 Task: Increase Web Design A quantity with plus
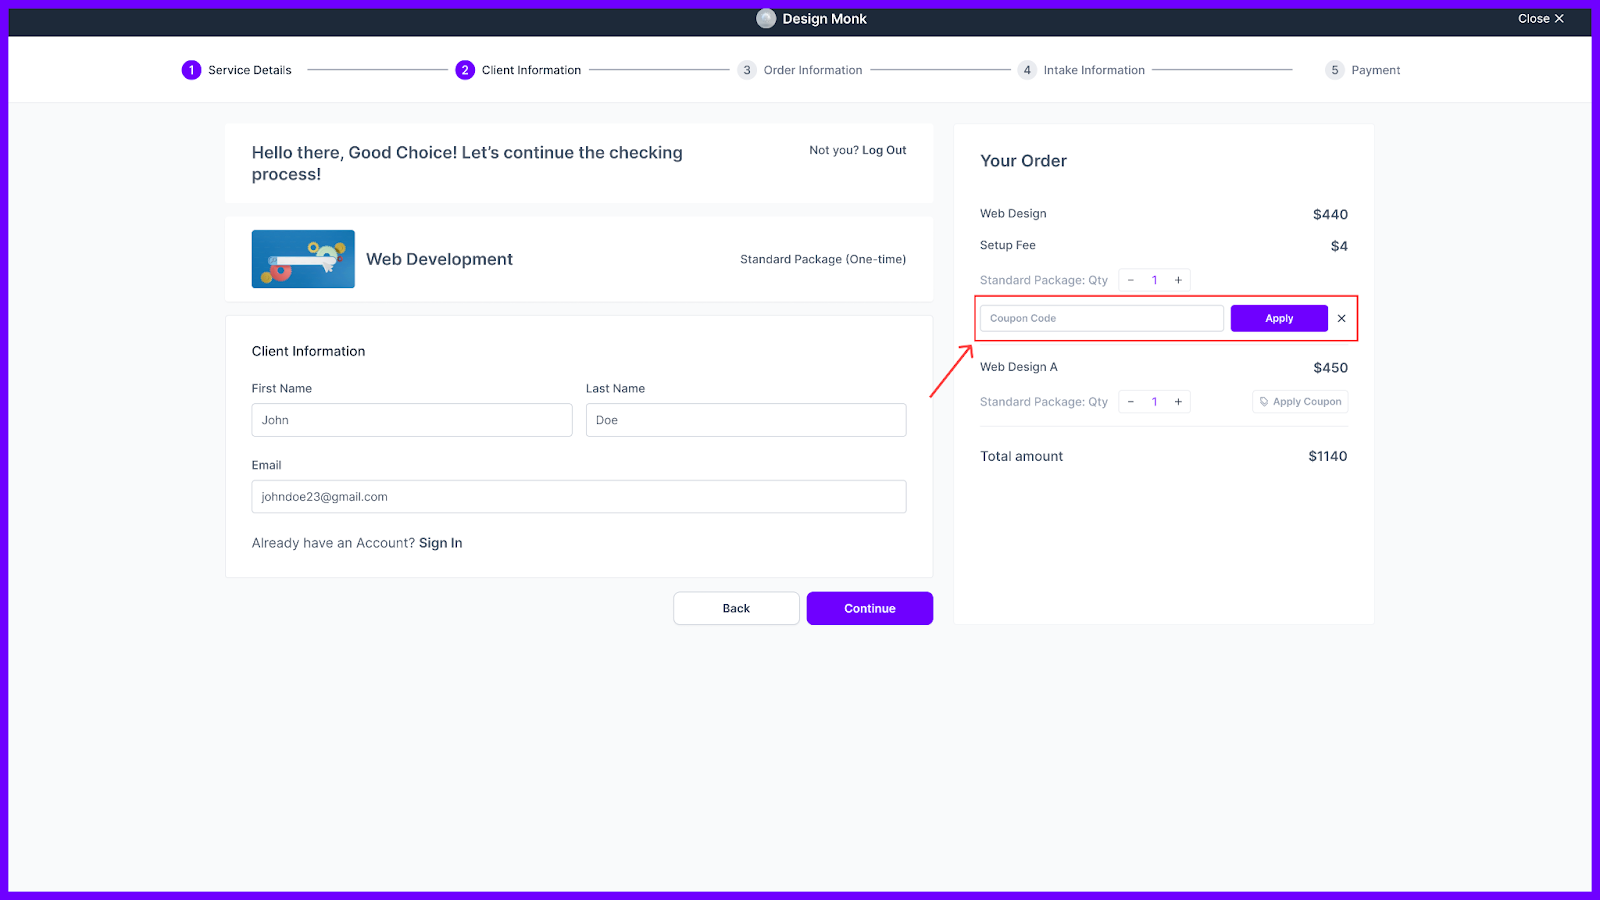[x=1178, y=402]
